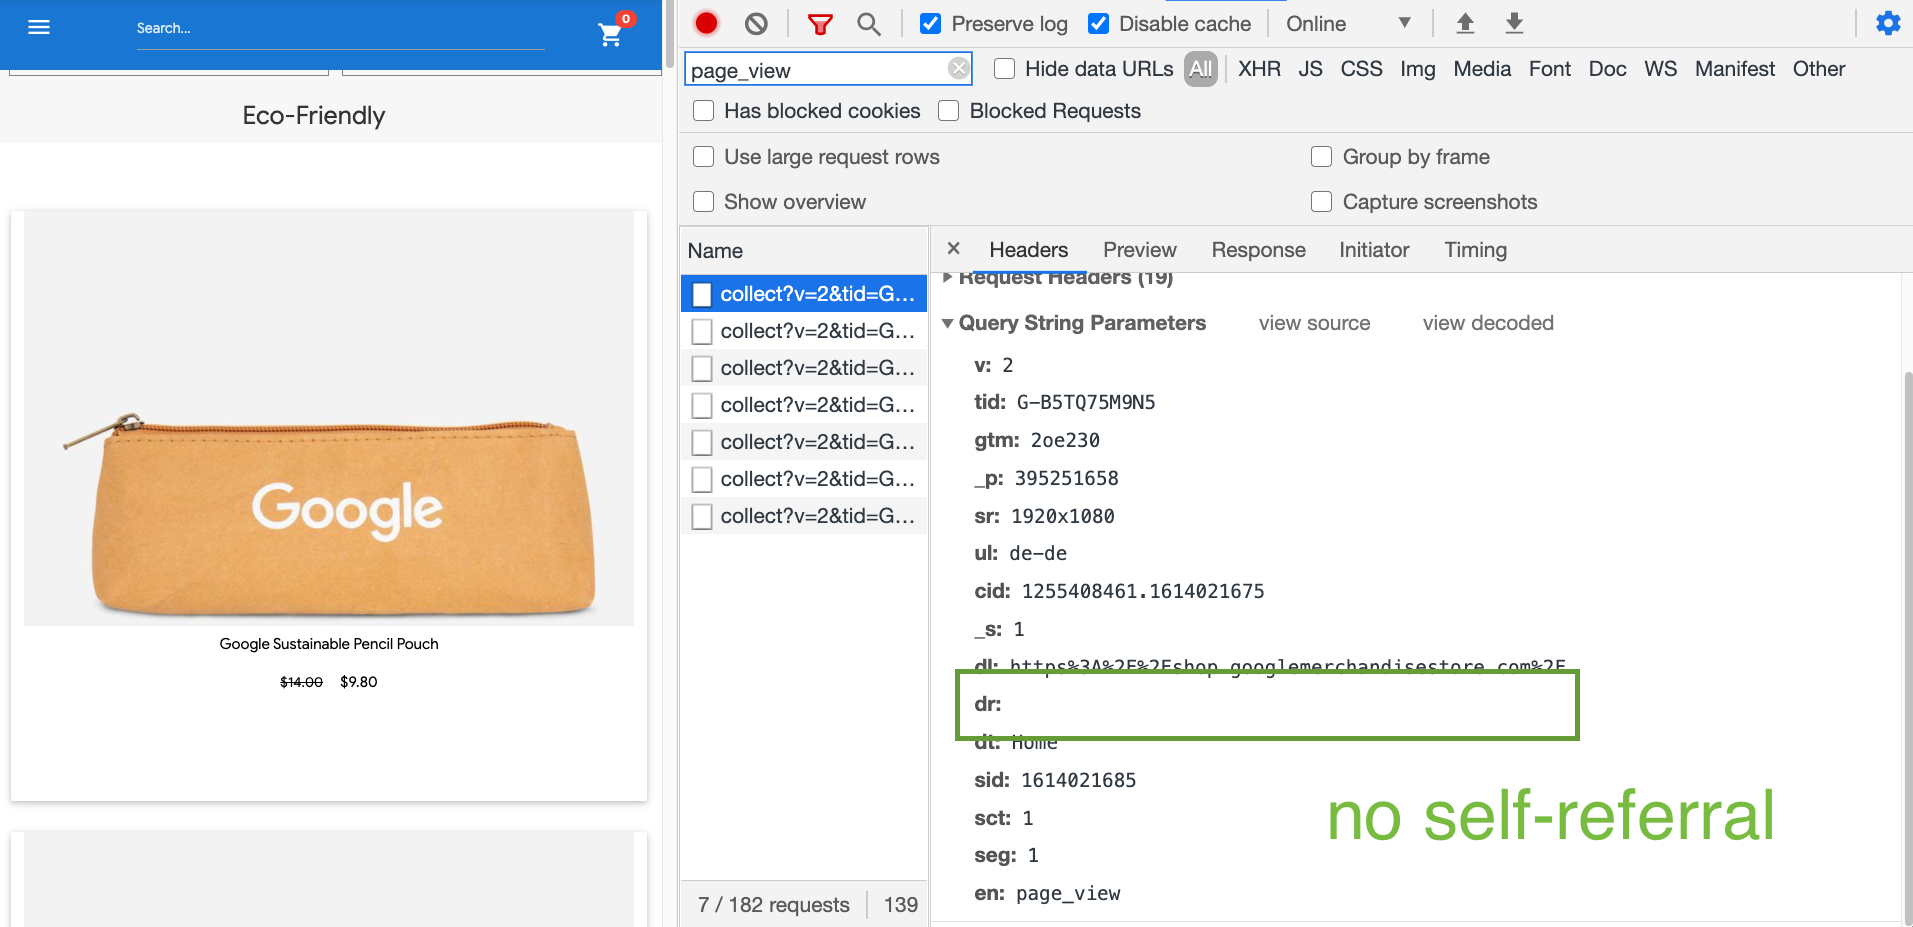Image resolution: width=1913 pixels, height=927 pixels.
Task: Import HAR file with upload arrow
Action: point(1465,24)
